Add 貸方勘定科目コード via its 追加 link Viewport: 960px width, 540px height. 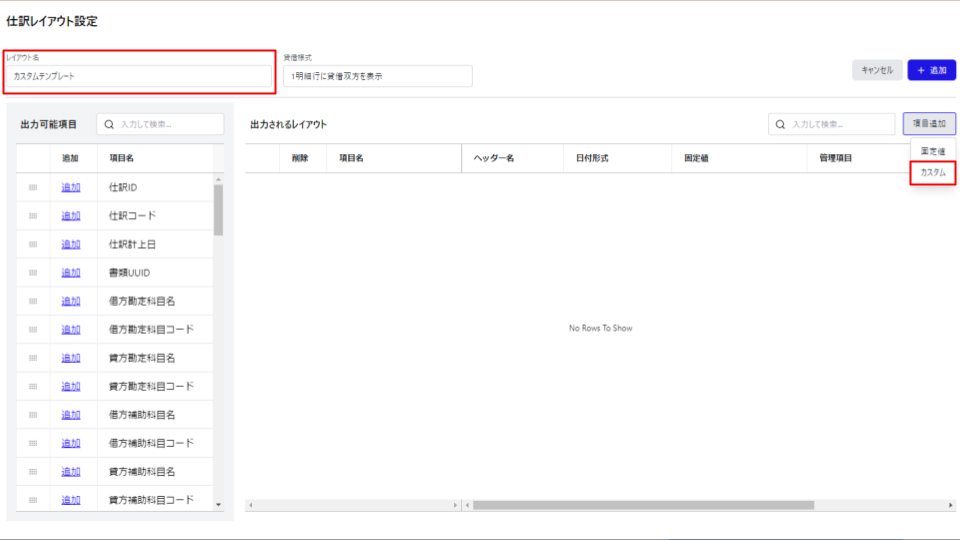pos(71,386)
